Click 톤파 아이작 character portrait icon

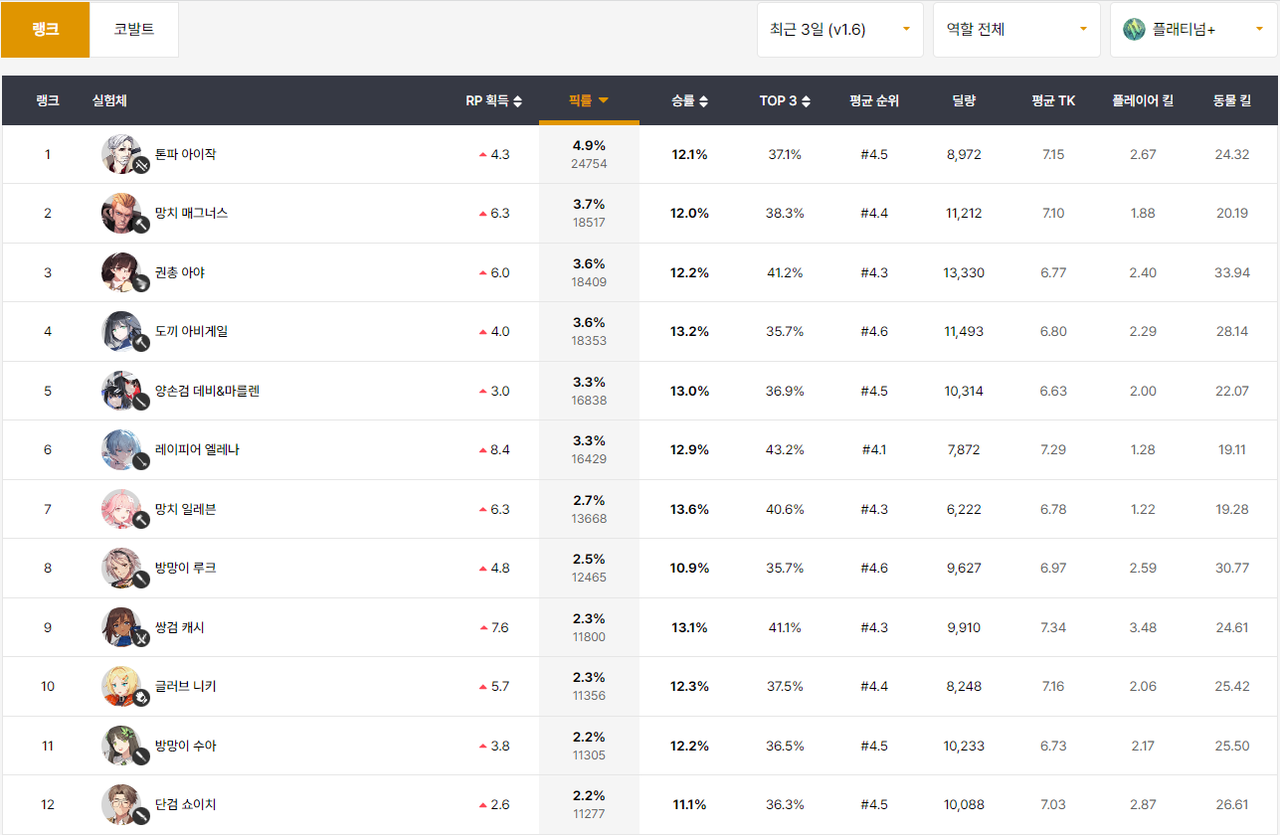click(123, 154)
